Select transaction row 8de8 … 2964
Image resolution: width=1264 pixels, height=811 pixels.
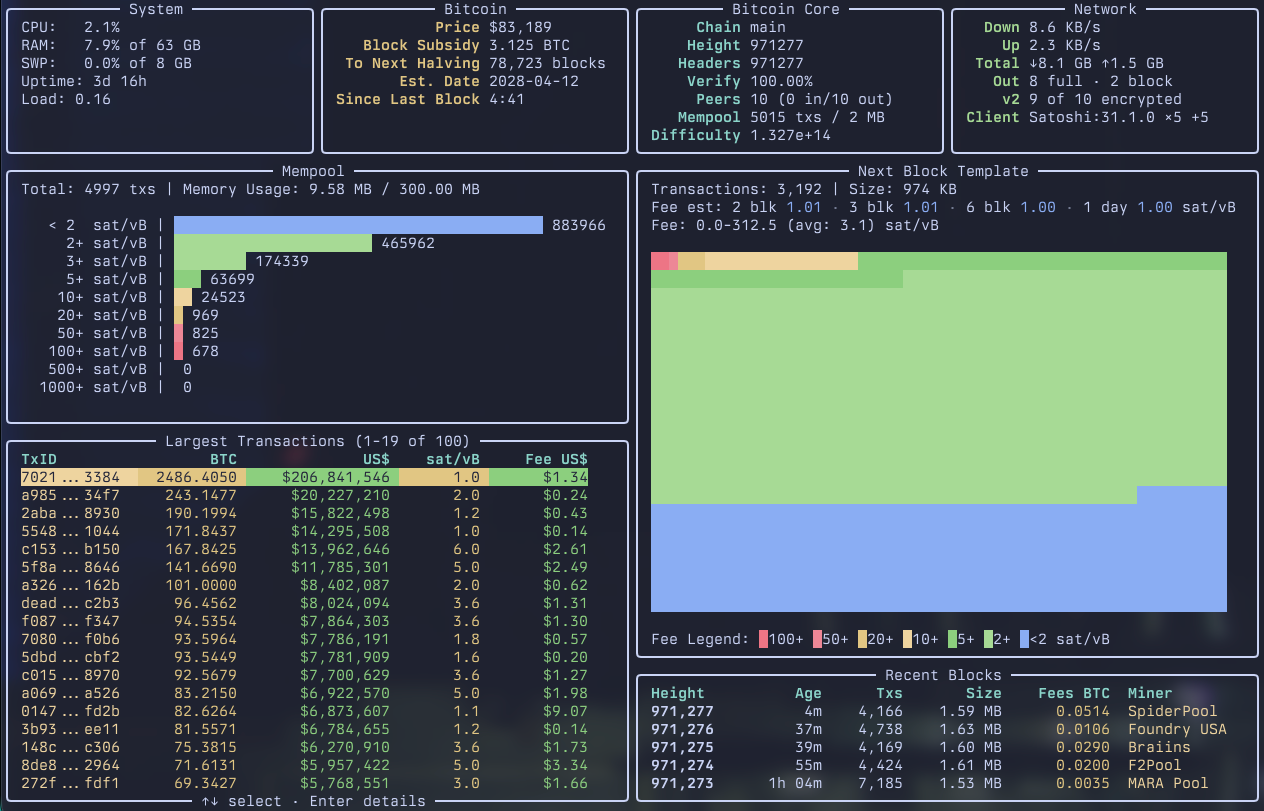coord(305,765)
